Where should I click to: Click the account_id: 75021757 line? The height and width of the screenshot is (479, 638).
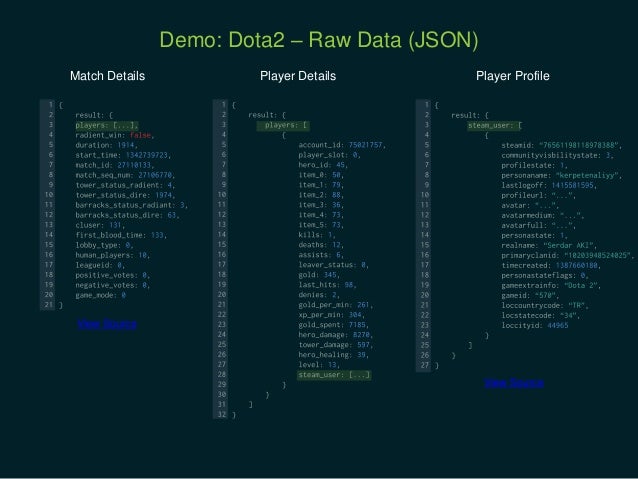[342, 145]
